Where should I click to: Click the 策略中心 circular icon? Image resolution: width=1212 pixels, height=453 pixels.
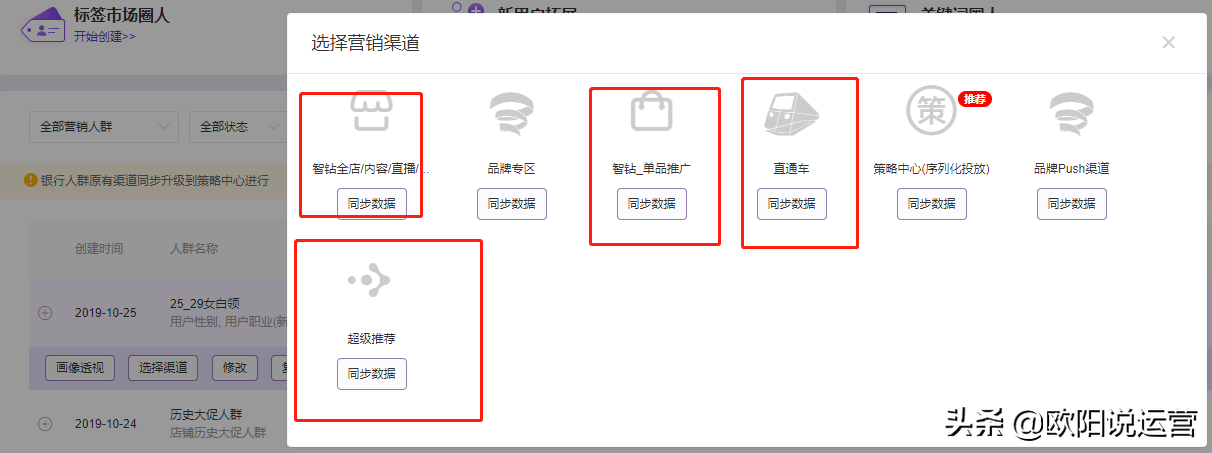[x=931, y=111]
